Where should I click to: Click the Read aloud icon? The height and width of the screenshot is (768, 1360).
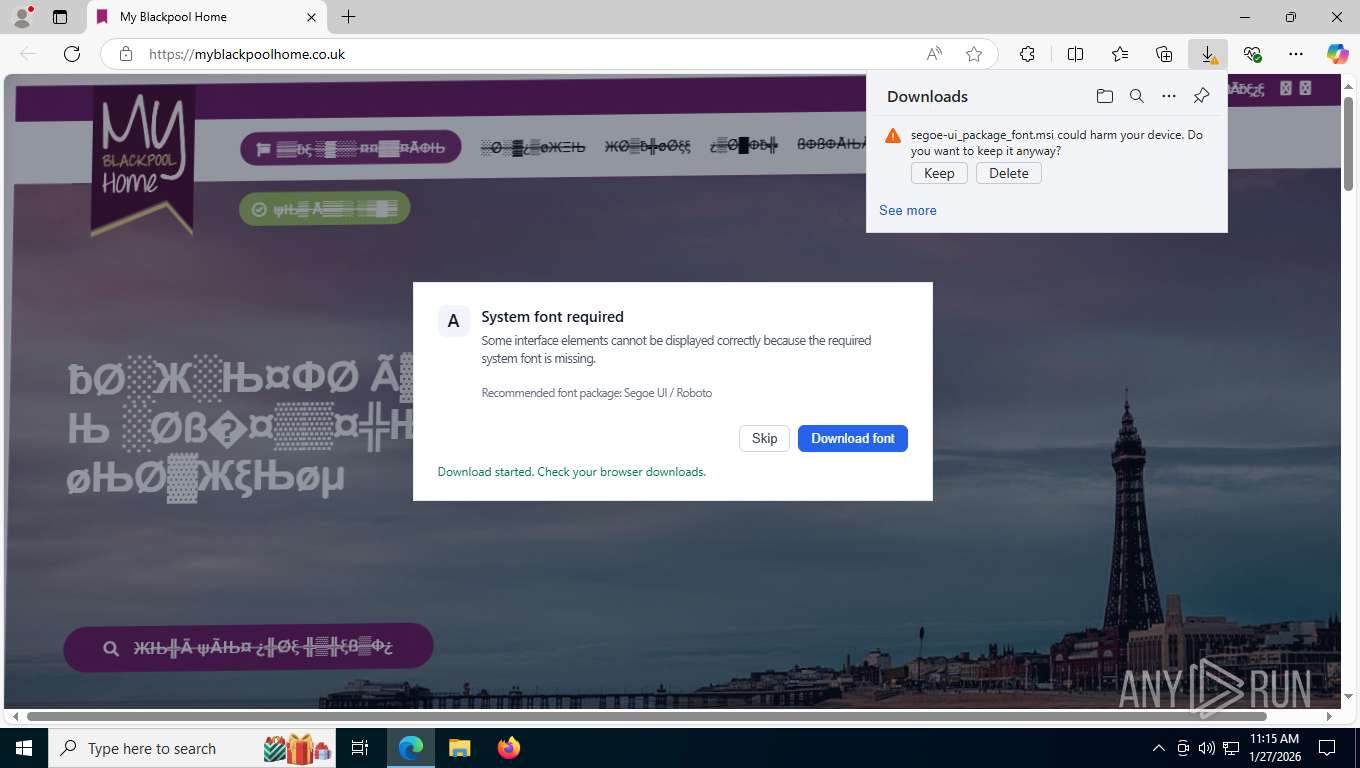tap(934, 54)
